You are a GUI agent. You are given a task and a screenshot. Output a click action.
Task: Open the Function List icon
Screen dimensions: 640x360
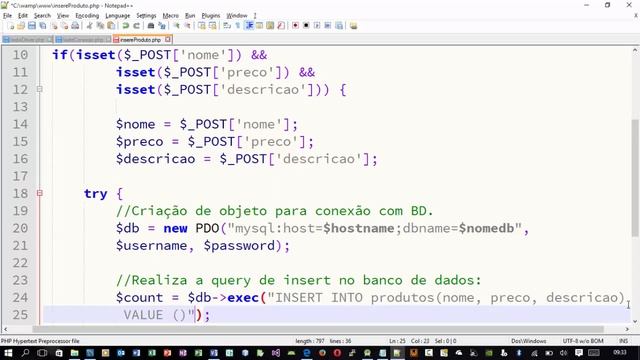(280, 26)
